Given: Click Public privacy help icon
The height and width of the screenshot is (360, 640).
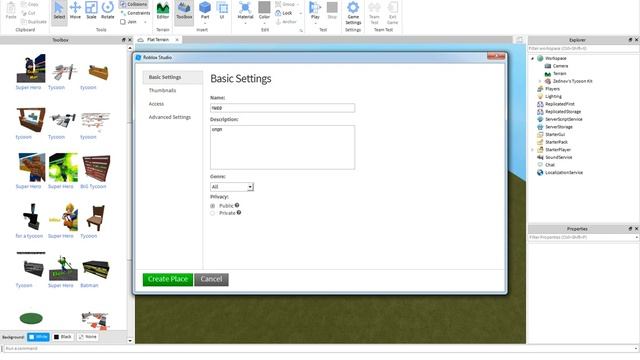Looking at the screenshot, I should [x=237, y=205].
